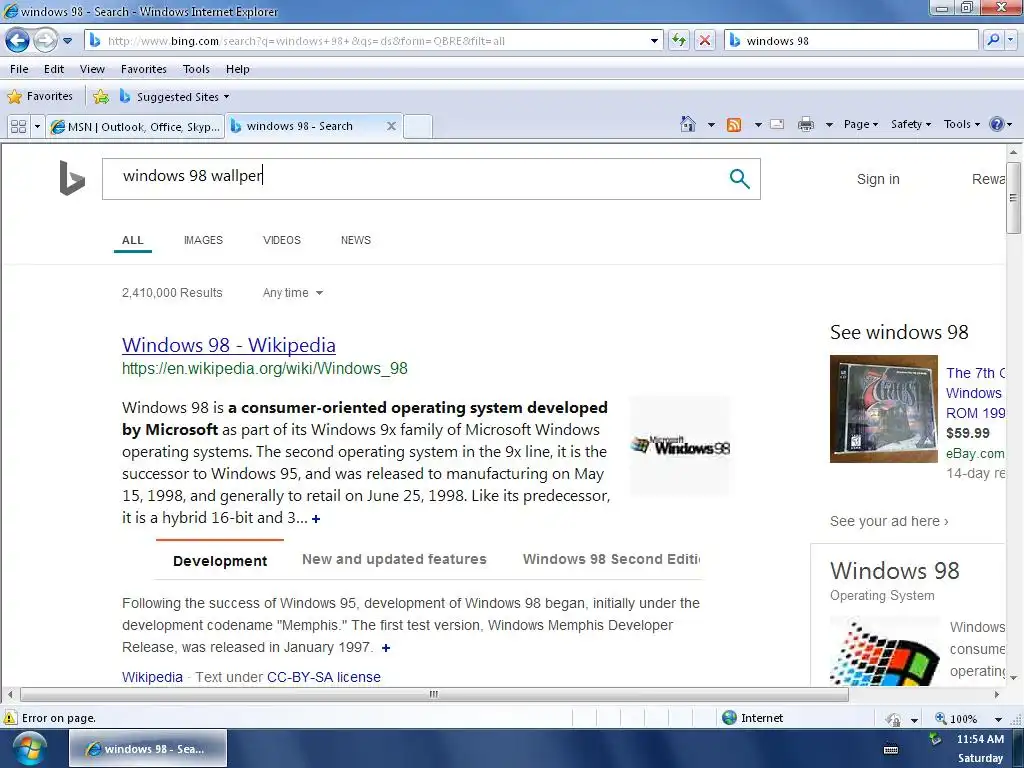Click the toolbar search box showing windows 98
1024x768 pixels.
(852, 40)
